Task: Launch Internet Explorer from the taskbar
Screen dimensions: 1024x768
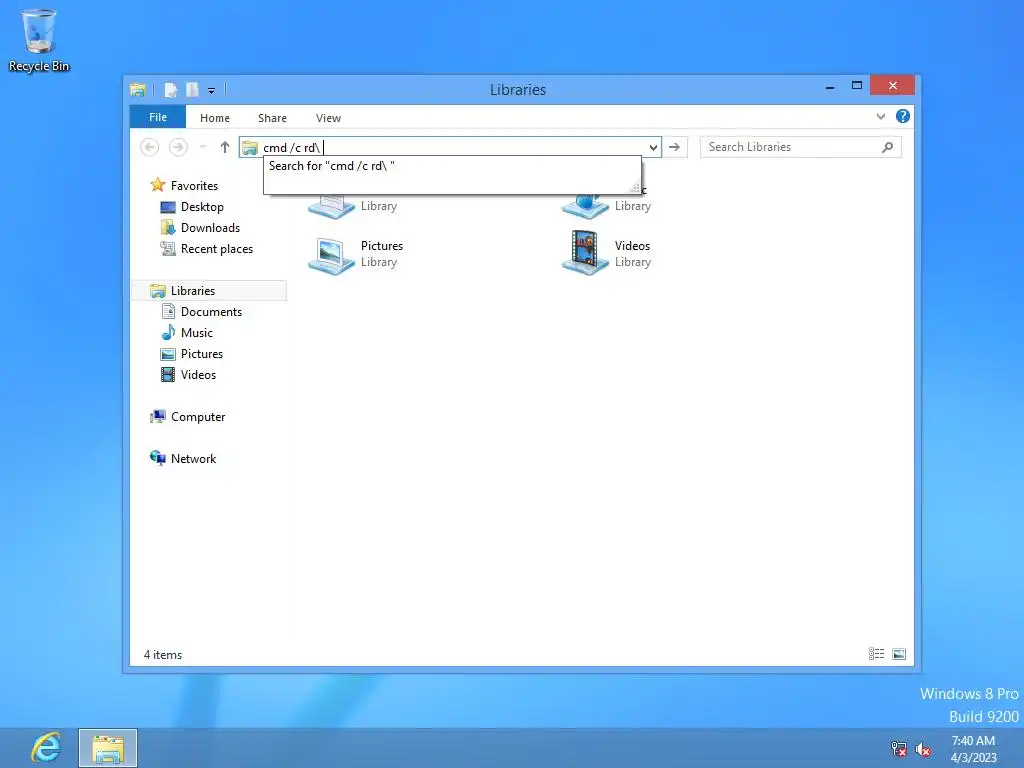Action: [x=45, y=748]
